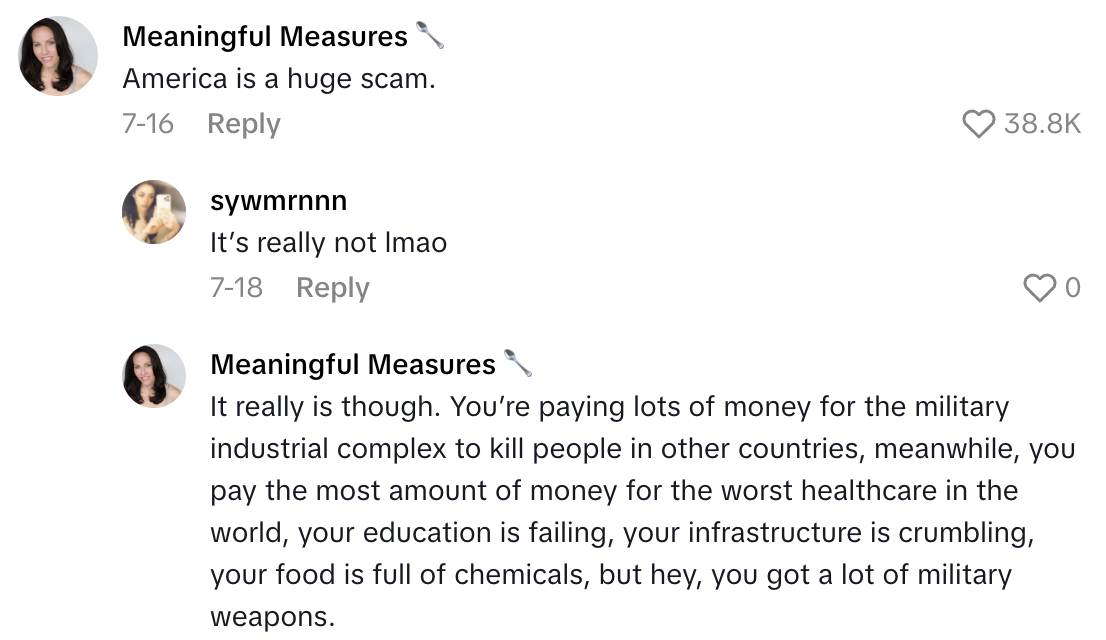Open sywmrnnn's profile picture
This screenshot has height=640, width=1106.
click(x=154, y=212)
